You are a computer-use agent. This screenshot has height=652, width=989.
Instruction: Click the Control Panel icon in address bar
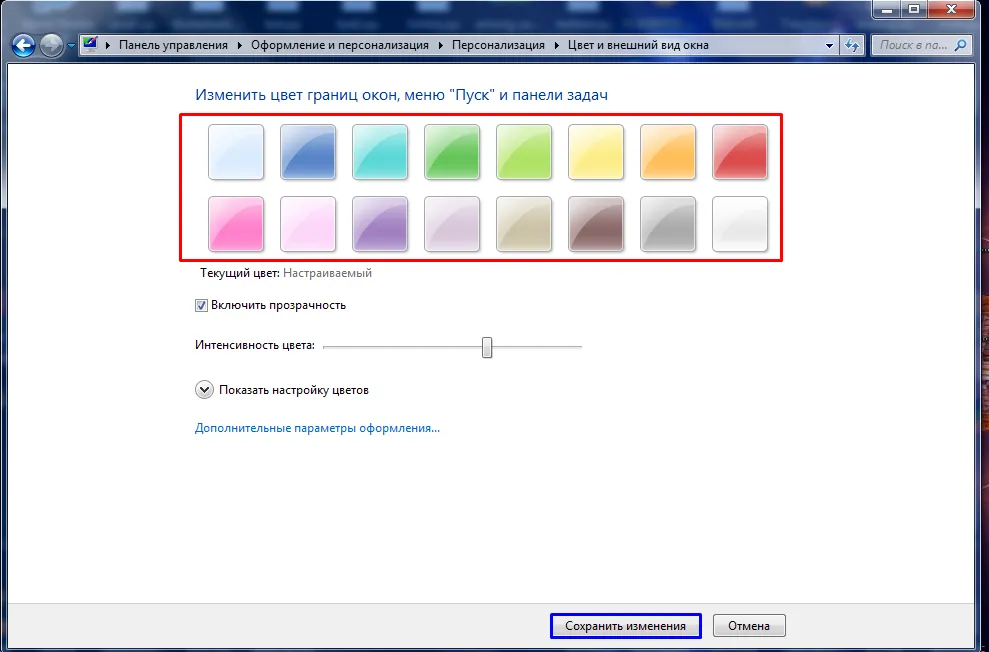click(90, 45)
